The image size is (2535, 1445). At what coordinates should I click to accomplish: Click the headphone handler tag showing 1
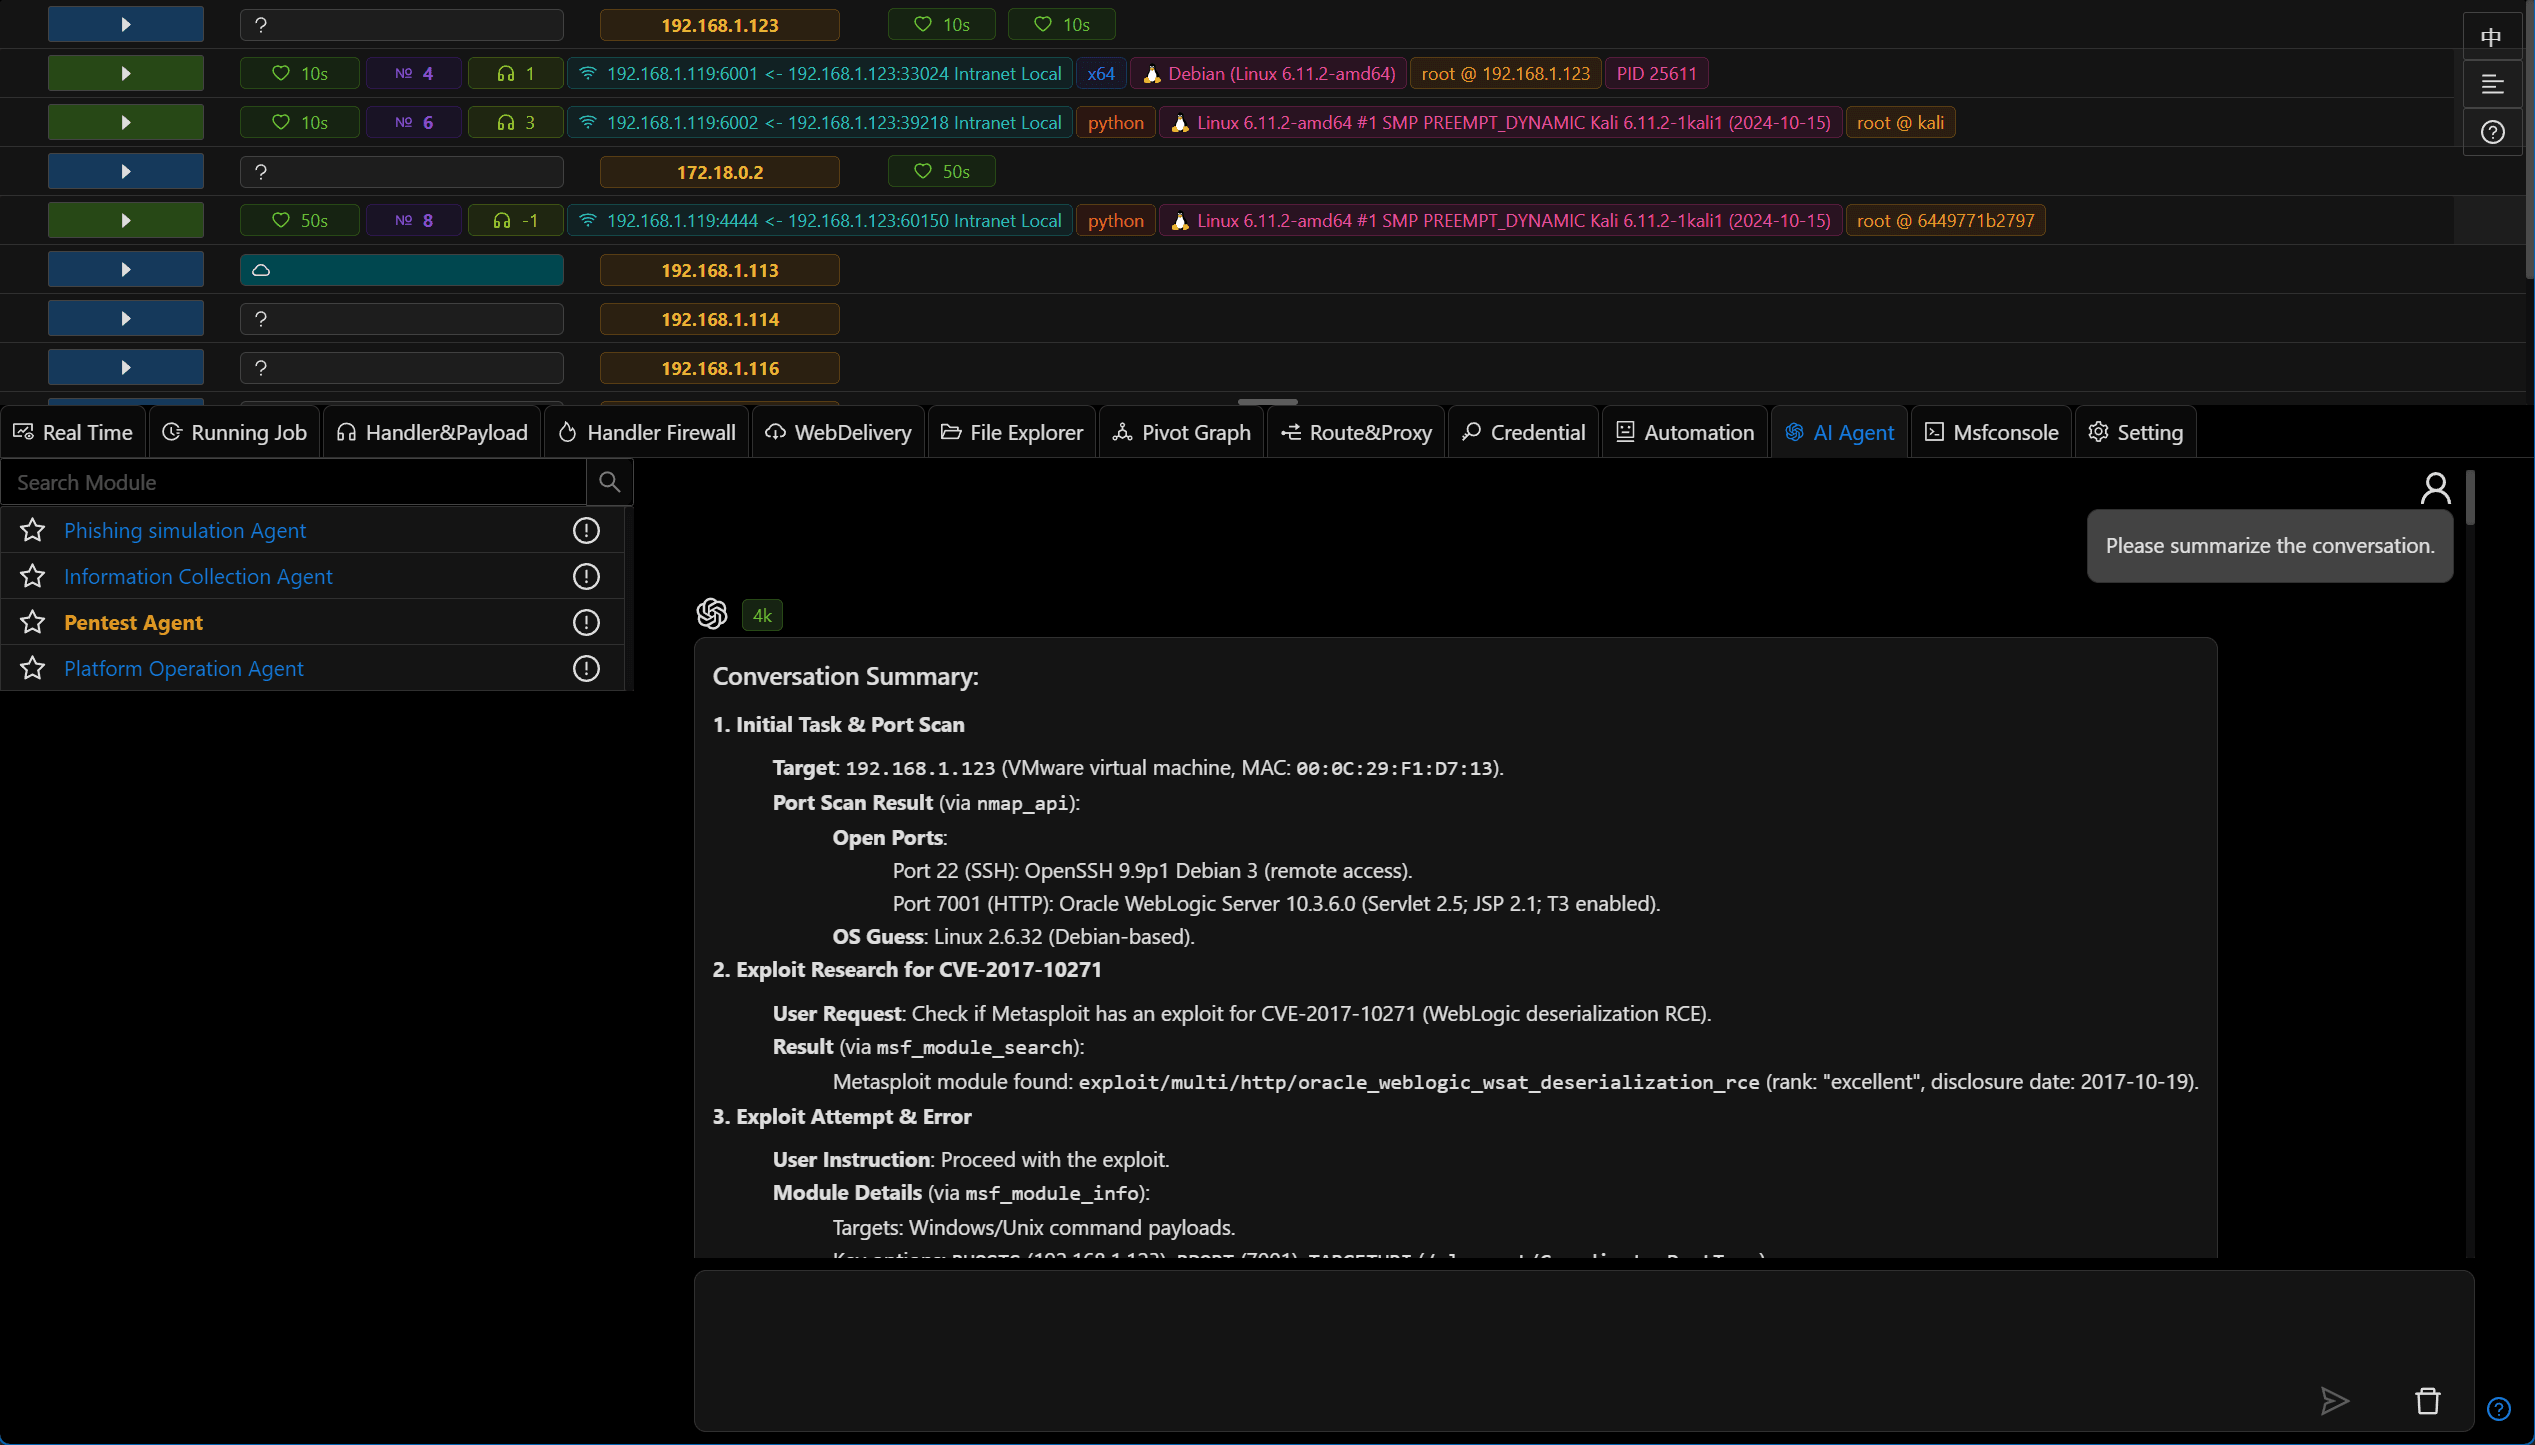[516, 73]
